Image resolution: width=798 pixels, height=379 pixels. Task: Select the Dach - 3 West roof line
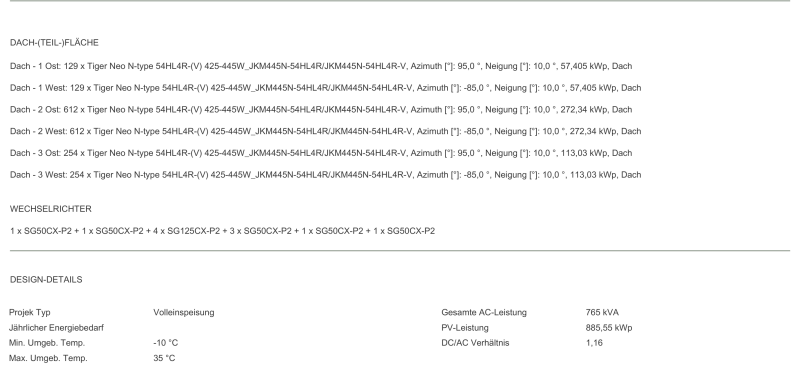tap(325, 175)
